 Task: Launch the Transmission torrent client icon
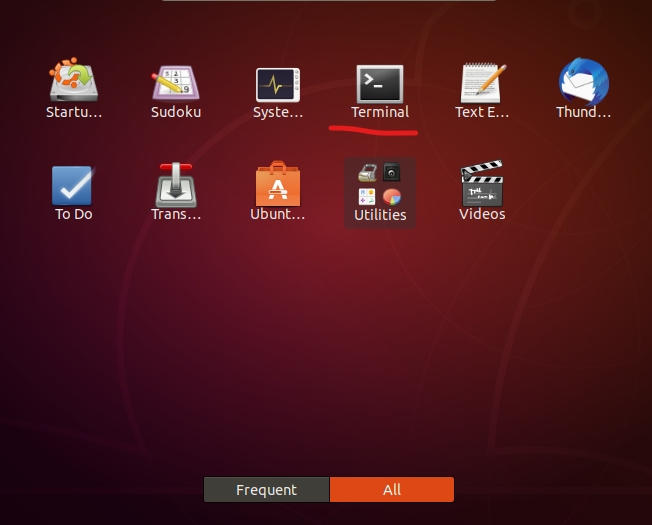point(176,185)
